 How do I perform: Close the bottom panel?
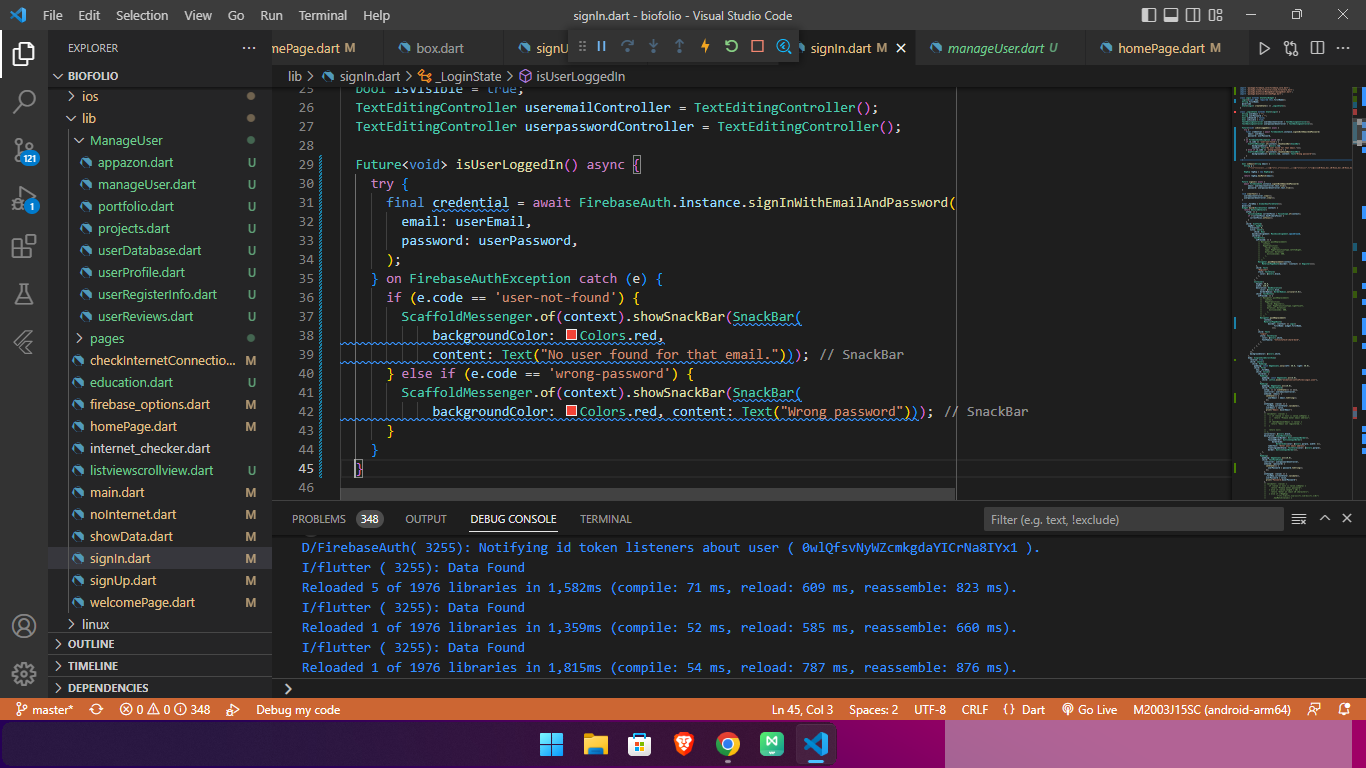pos(1347,519)
